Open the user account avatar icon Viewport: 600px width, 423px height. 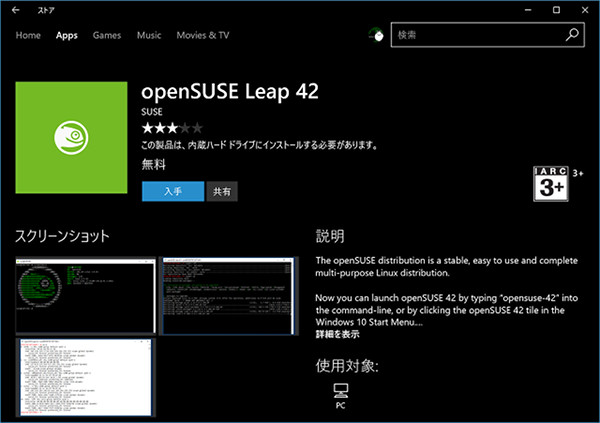coord(376,35)
